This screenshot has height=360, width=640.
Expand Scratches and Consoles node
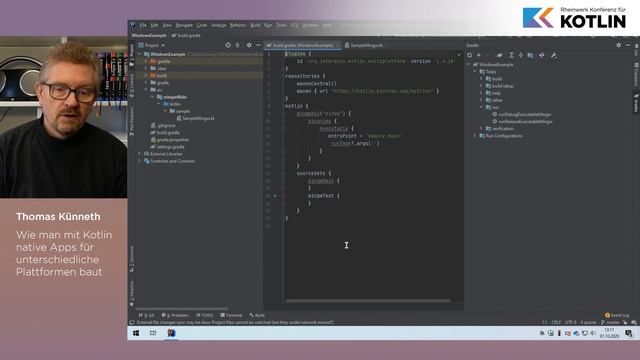tap(140, 161)
